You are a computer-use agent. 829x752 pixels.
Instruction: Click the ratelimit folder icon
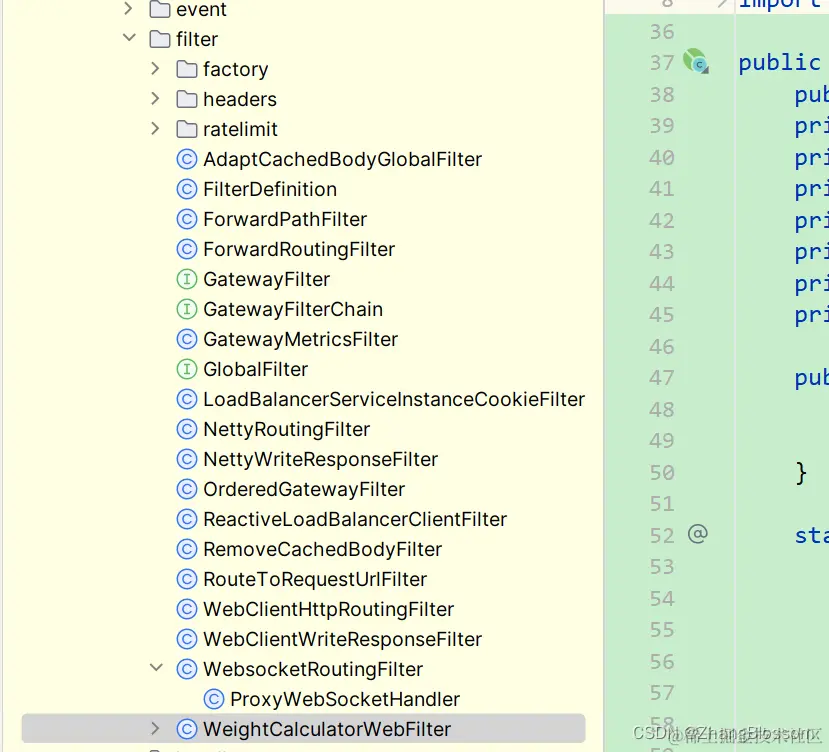187,129
